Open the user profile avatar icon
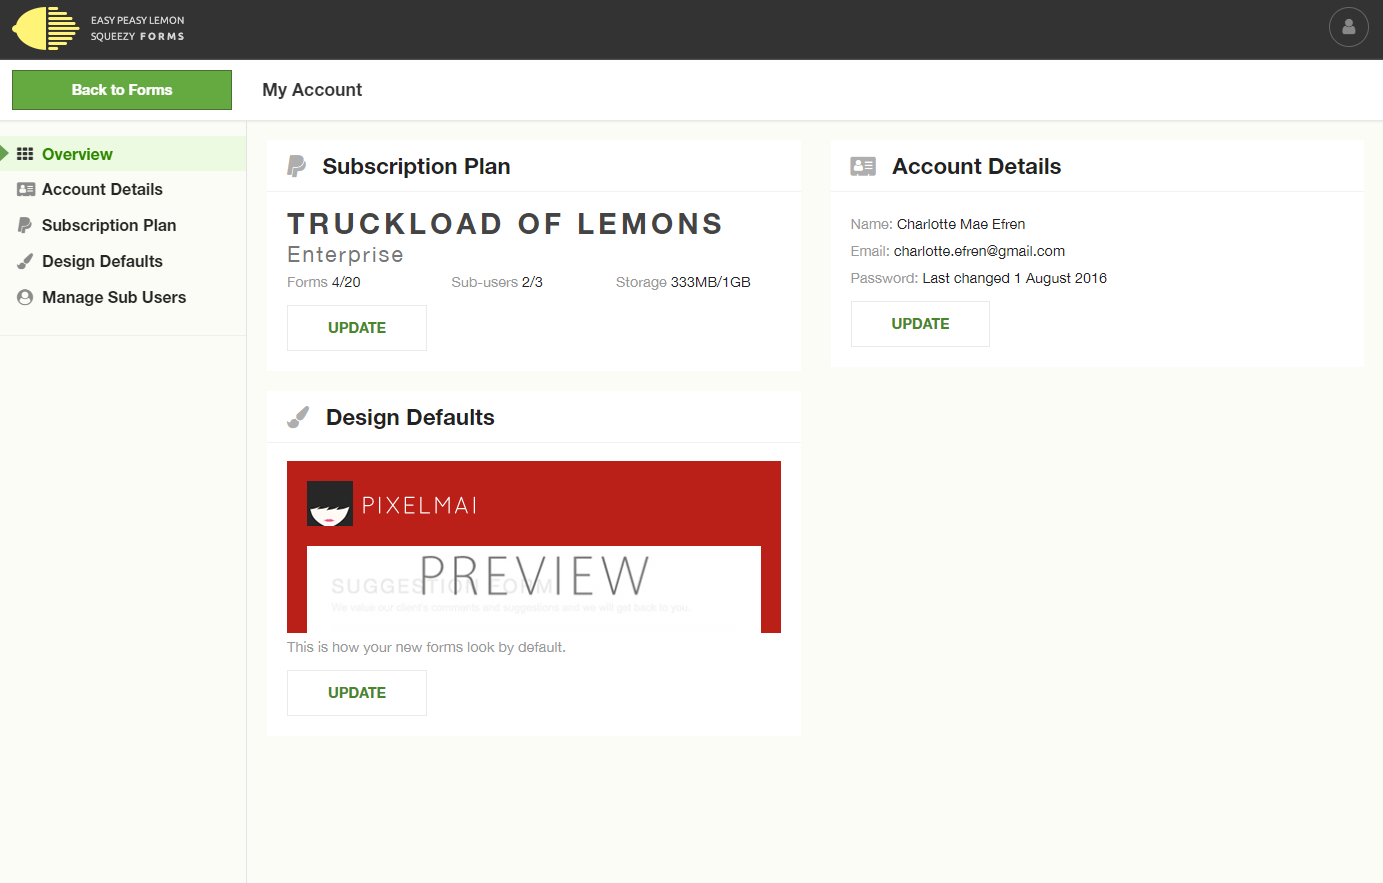The width and height of the screenshot is (1383, 883). [1348, 27]
